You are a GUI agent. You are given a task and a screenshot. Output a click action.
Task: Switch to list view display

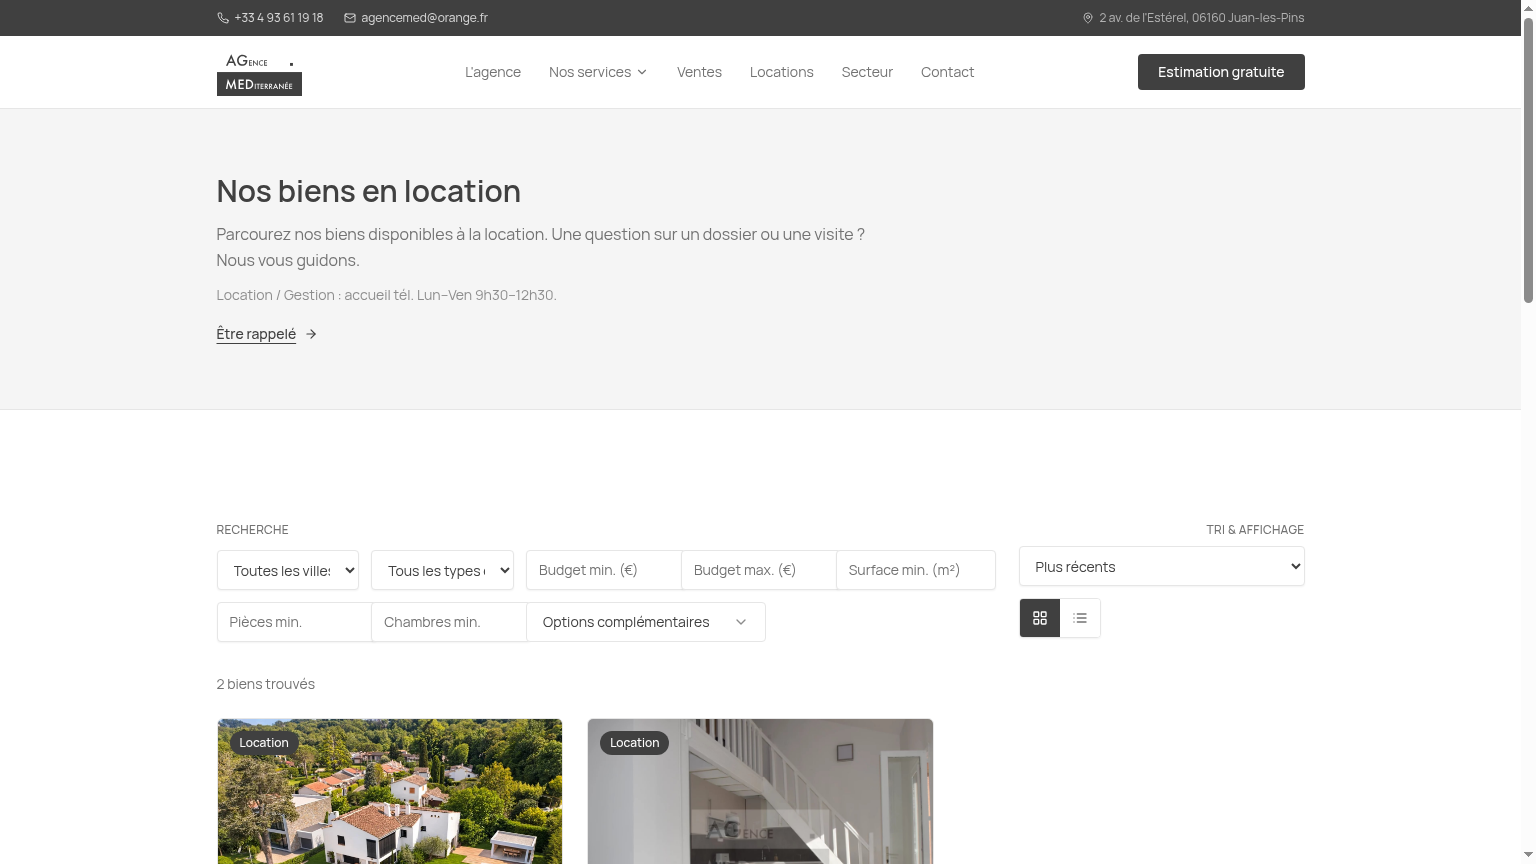coord(1080,618)
